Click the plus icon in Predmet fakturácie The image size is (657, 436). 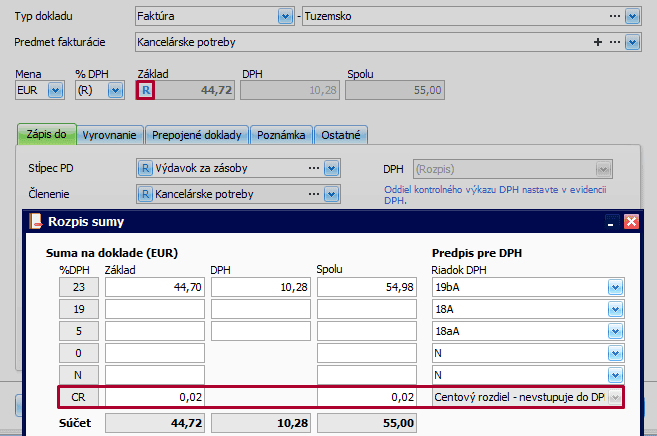598,42
